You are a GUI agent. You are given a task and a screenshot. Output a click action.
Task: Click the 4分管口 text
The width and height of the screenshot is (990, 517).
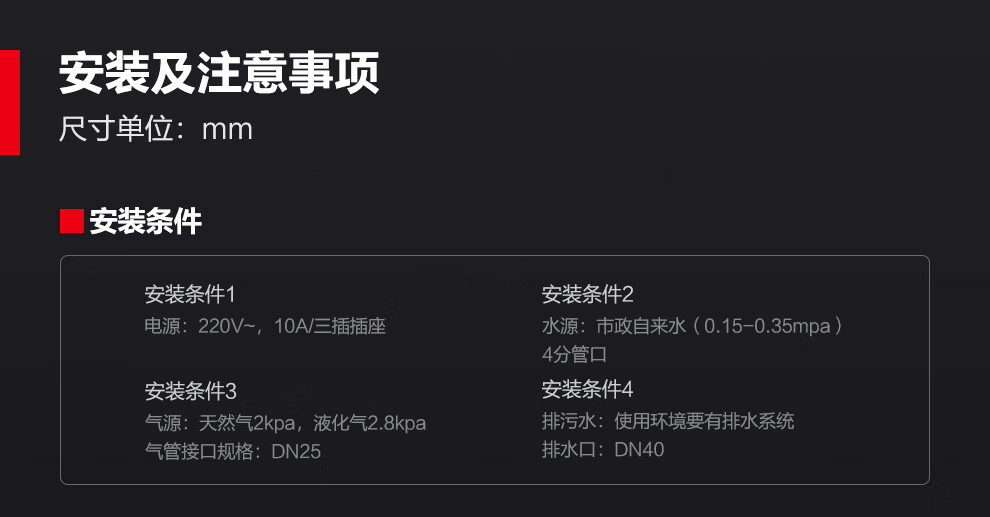(574, 354)
